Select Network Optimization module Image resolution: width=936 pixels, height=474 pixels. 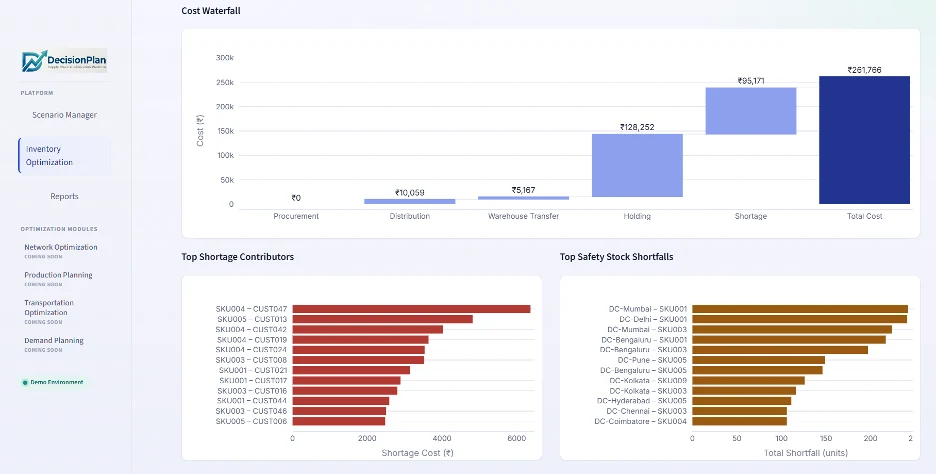pos(61,247)
